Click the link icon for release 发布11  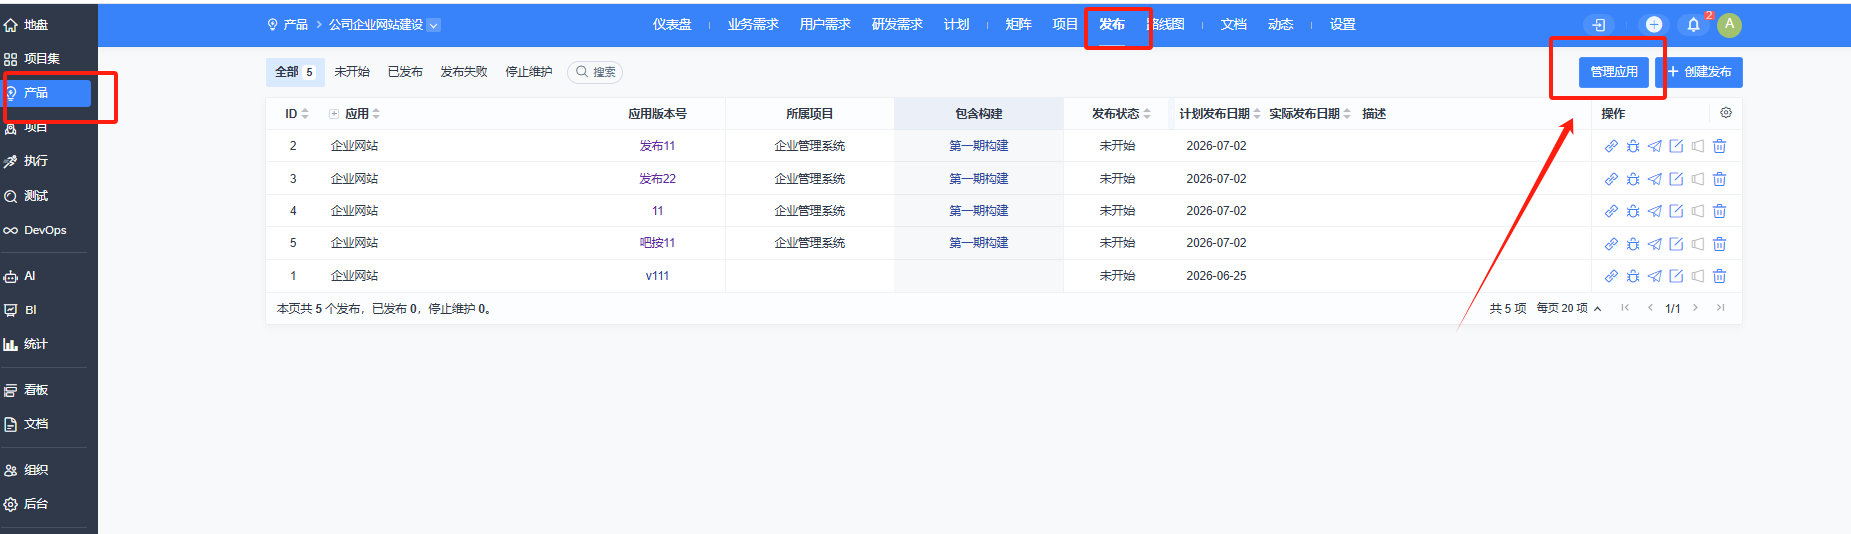click(1611, 146)
